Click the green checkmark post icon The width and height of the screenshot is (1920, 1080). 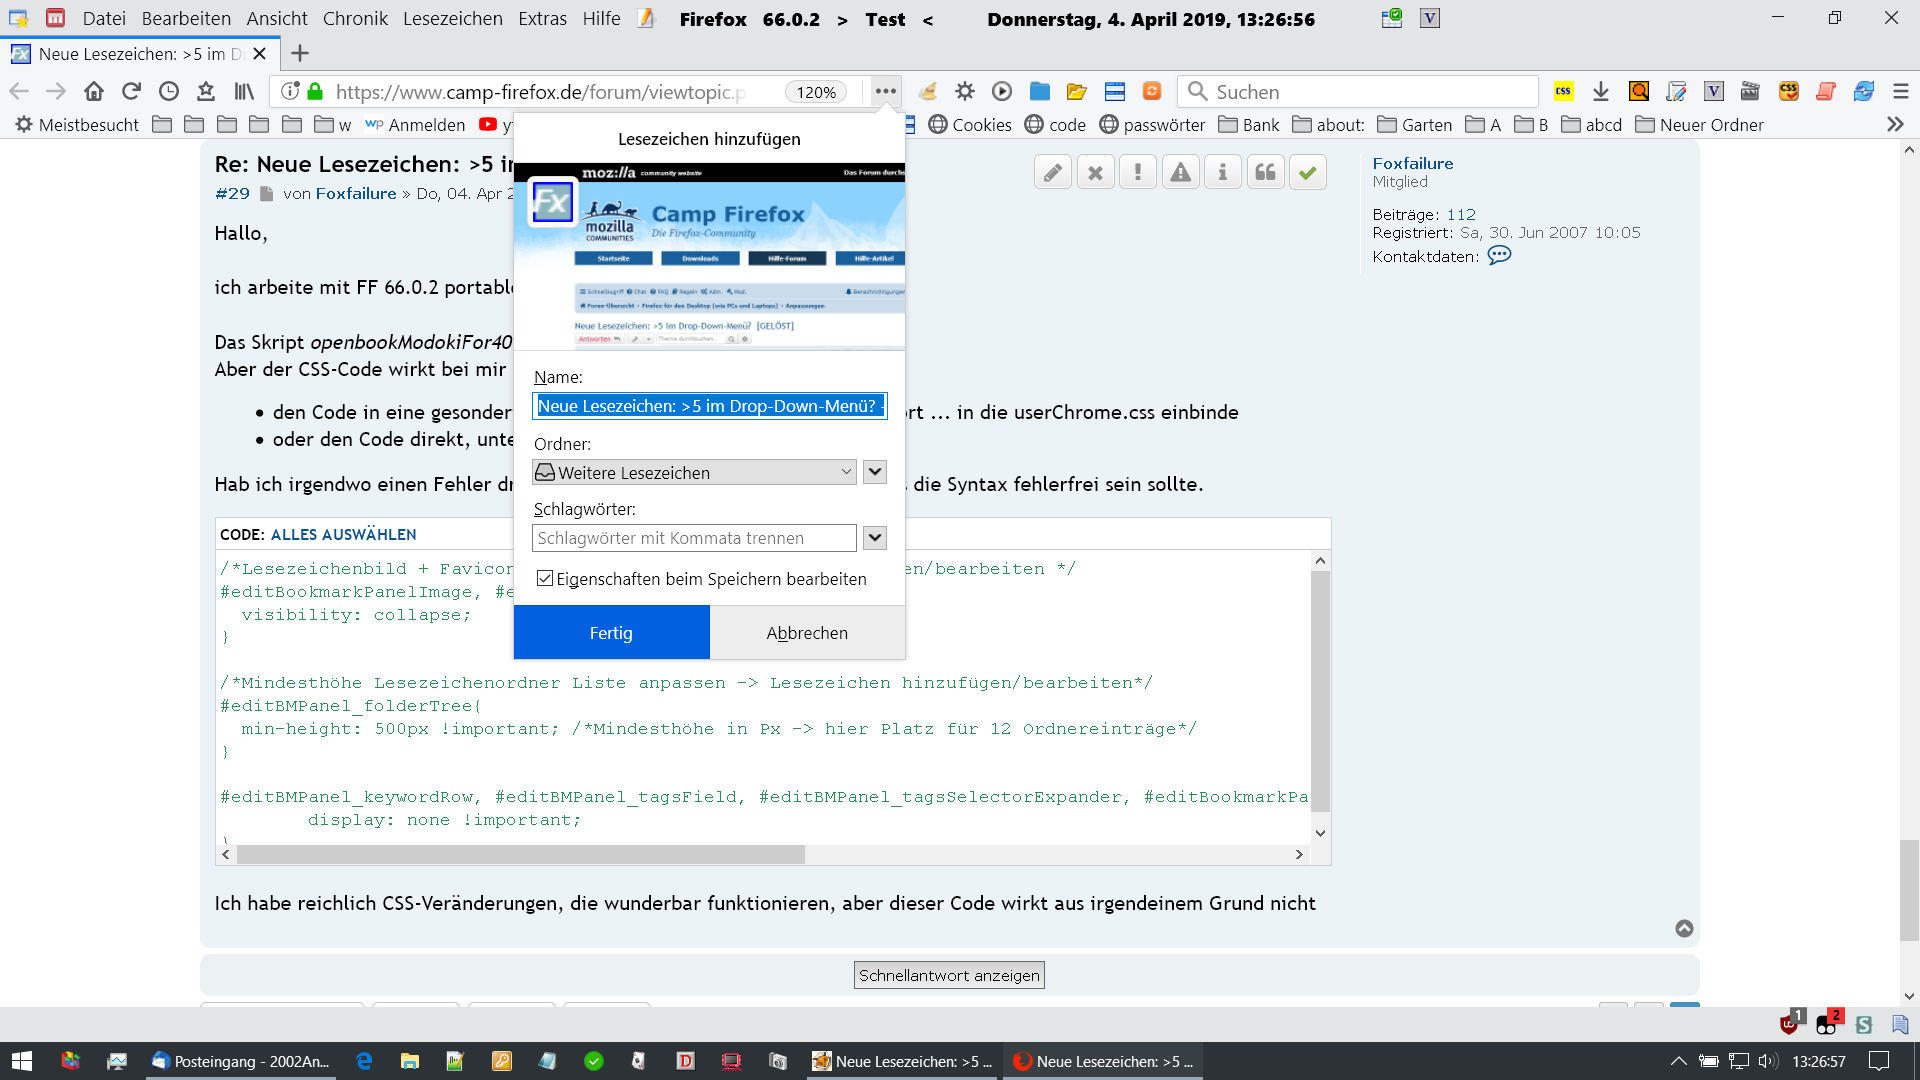point(1307,173)
